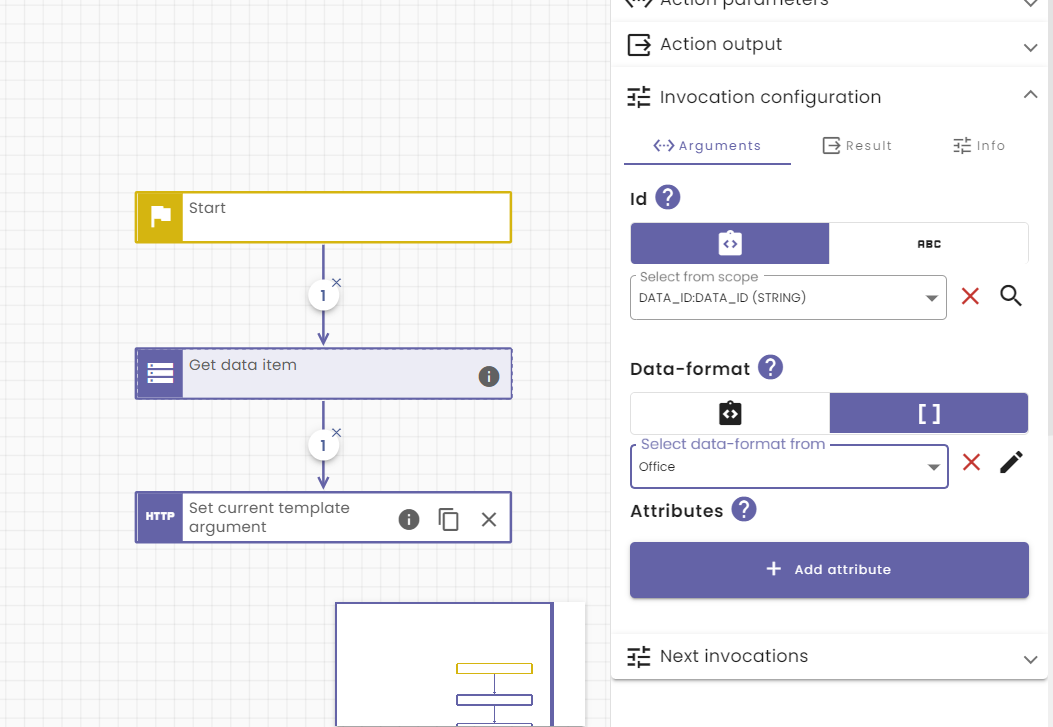This screenshot has height=727, width=1053.
Task: Click the help icon beside Attributes
Action: click(743, 510)
